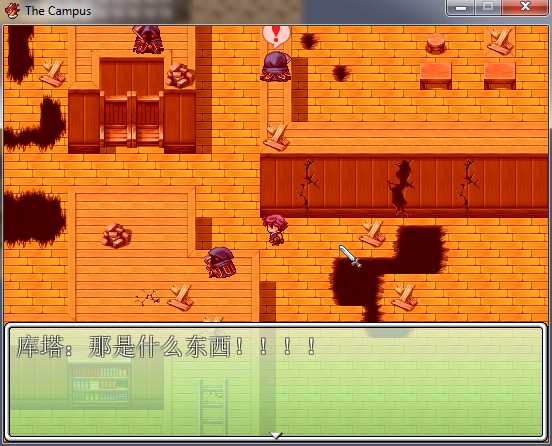Click the red exclamation speech balloon

pyautogui.click(x=276, y=36)
